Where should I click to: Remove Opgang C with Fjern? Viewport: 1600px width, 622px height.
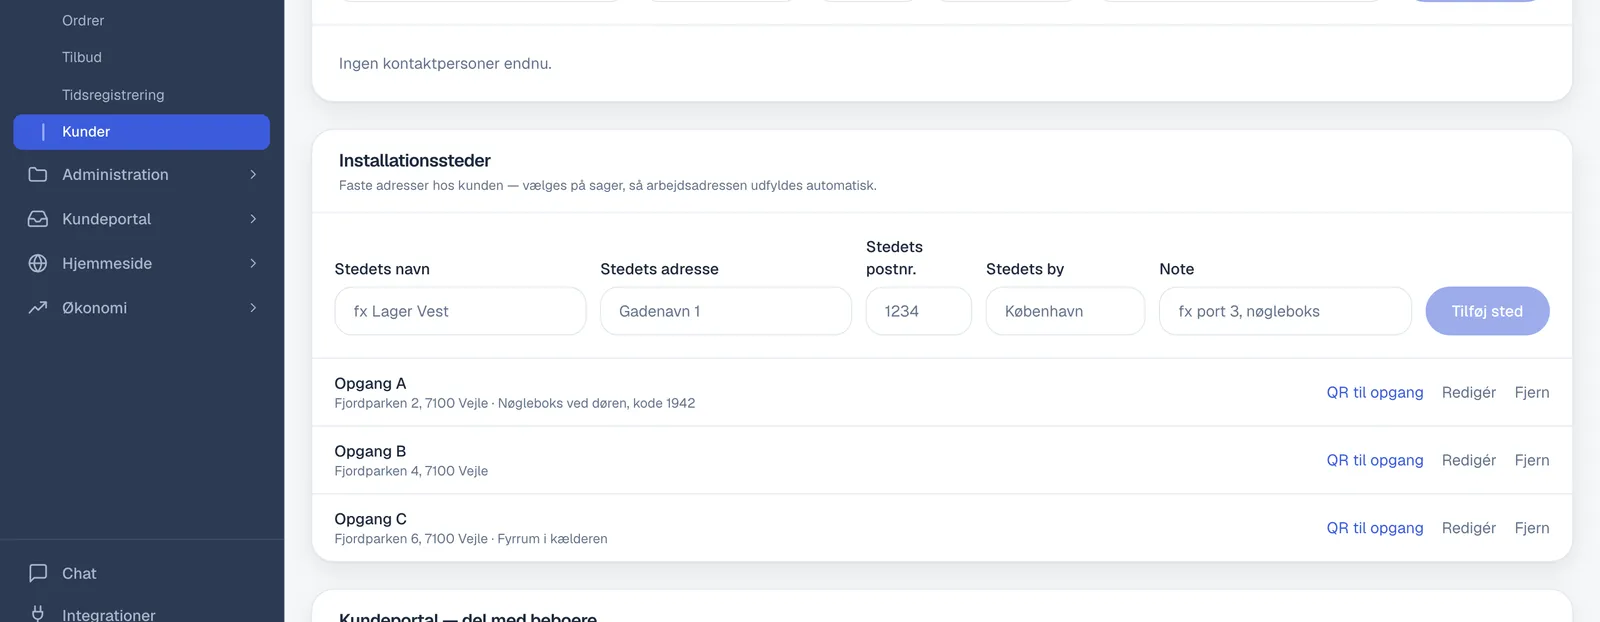click(1531, 528)
